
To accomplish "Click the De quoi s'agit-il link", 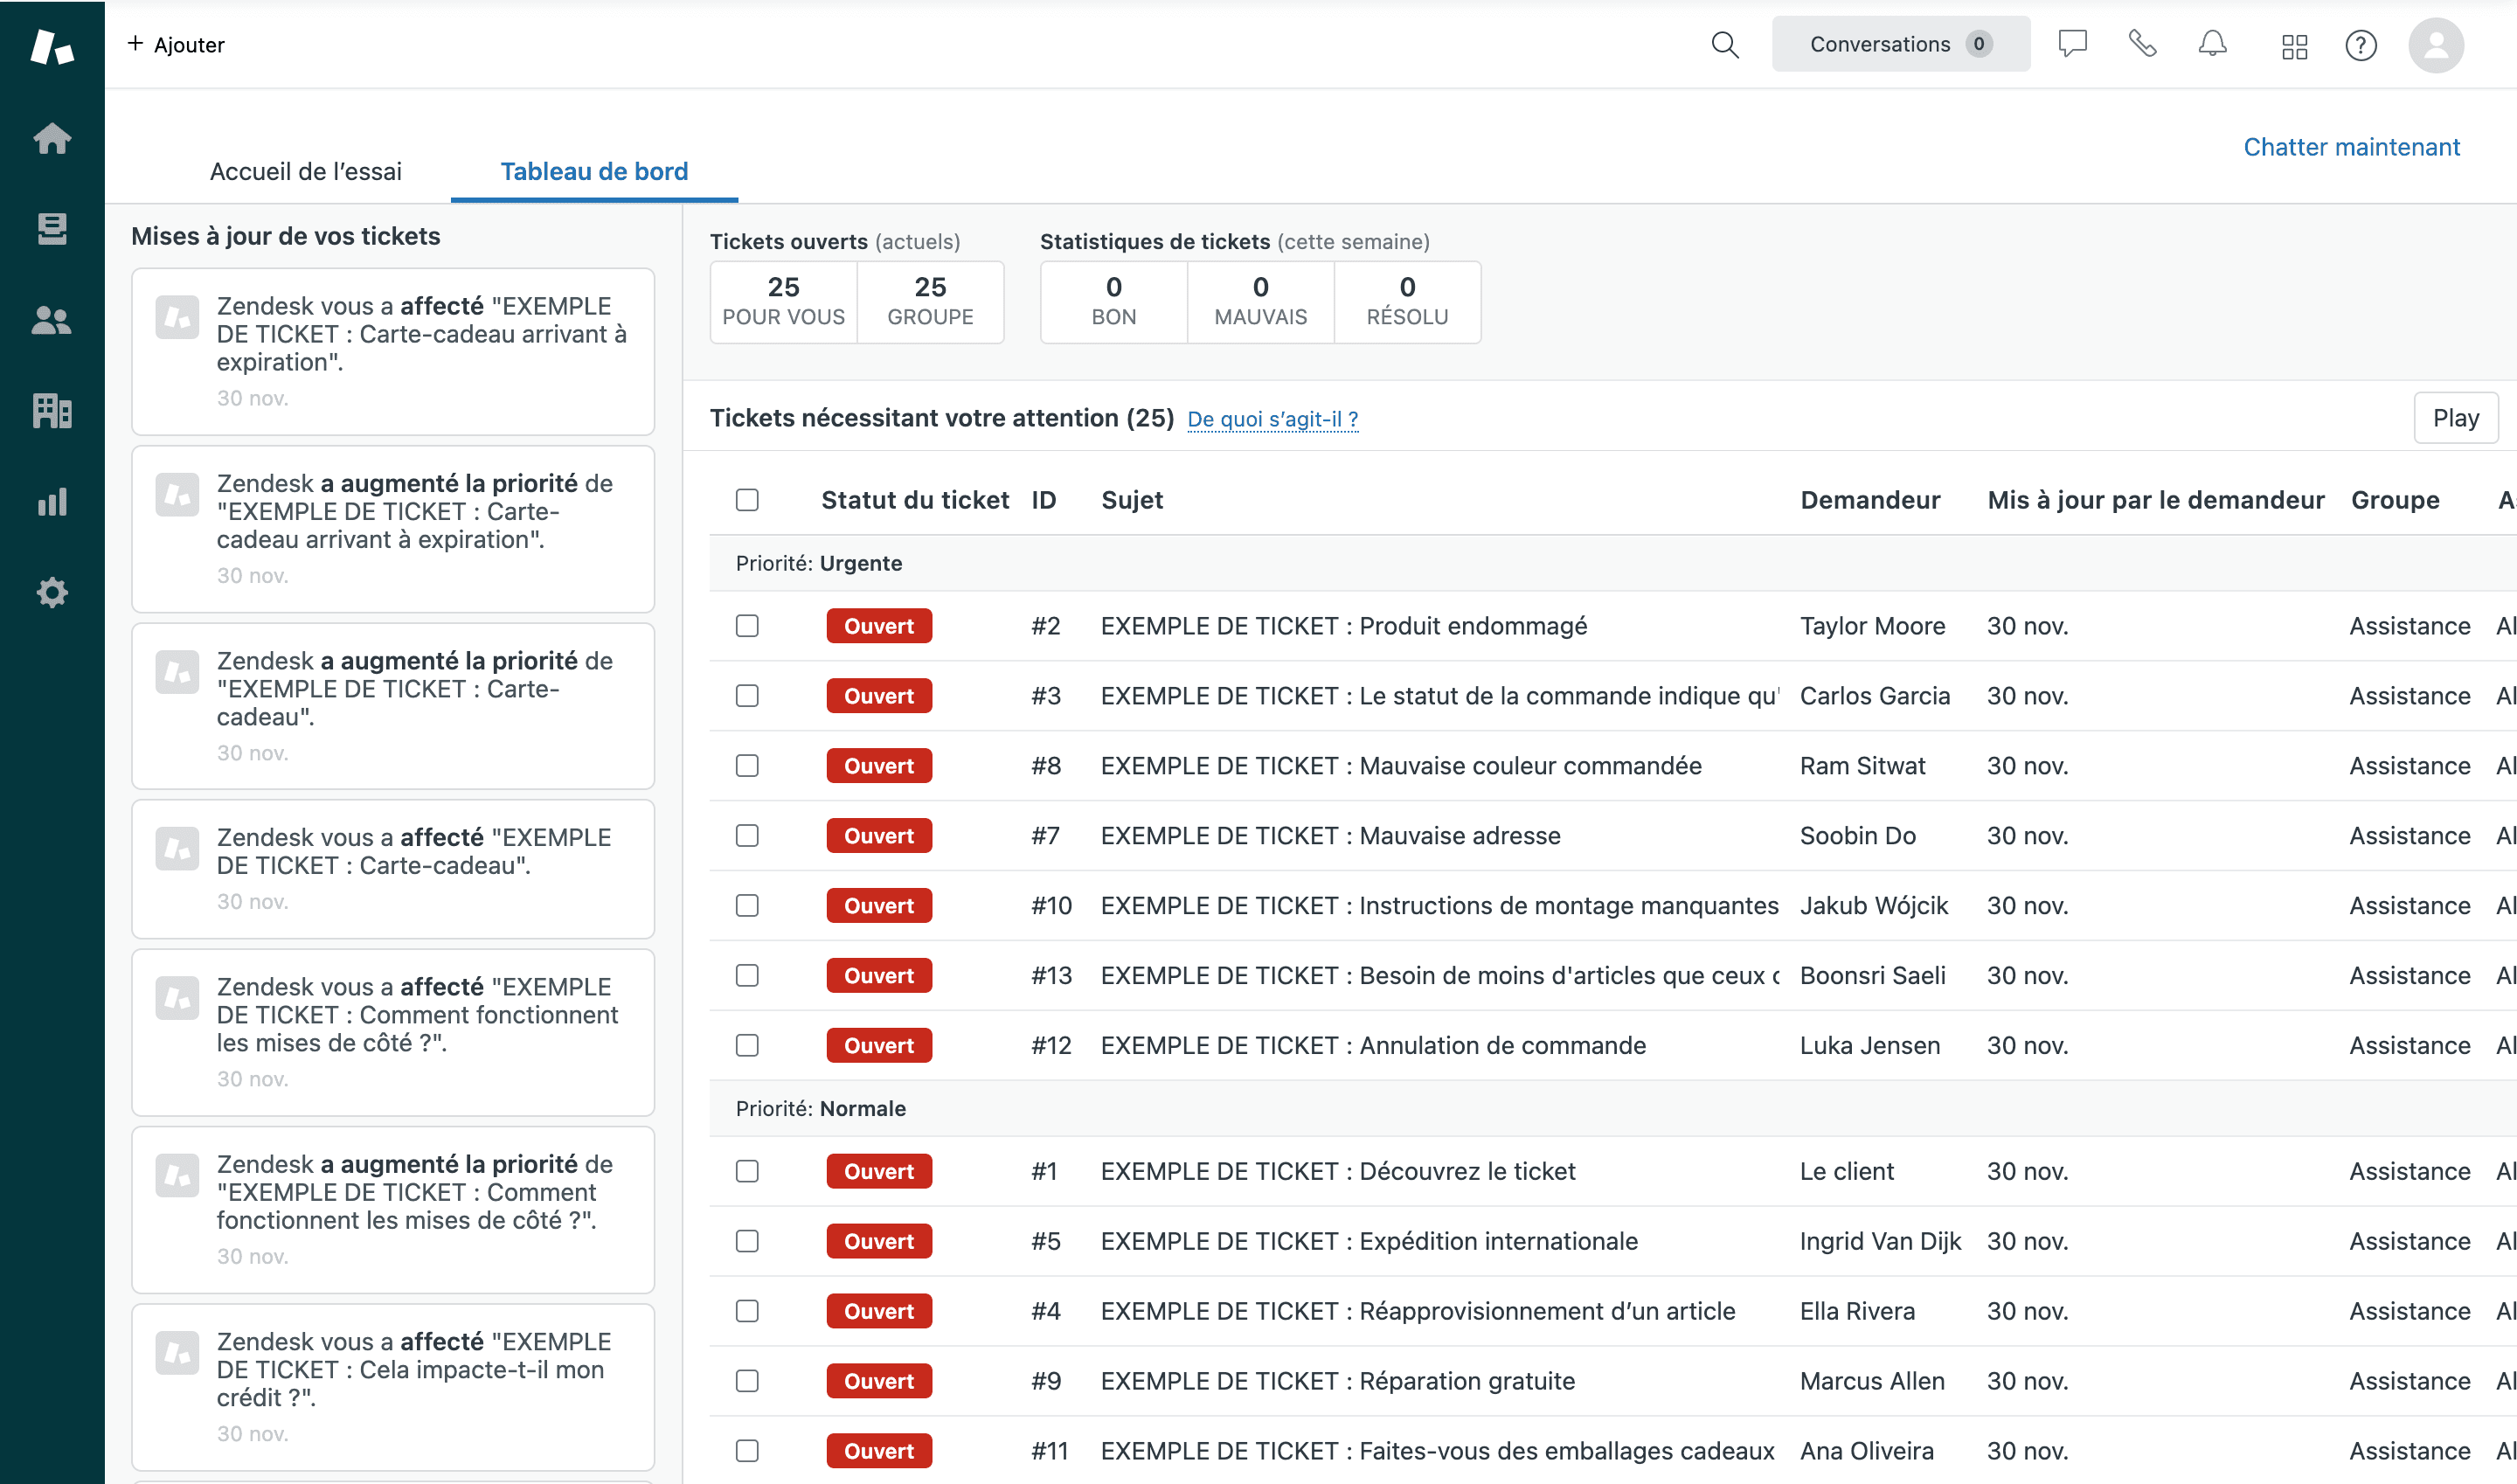I will [1272, 419].
